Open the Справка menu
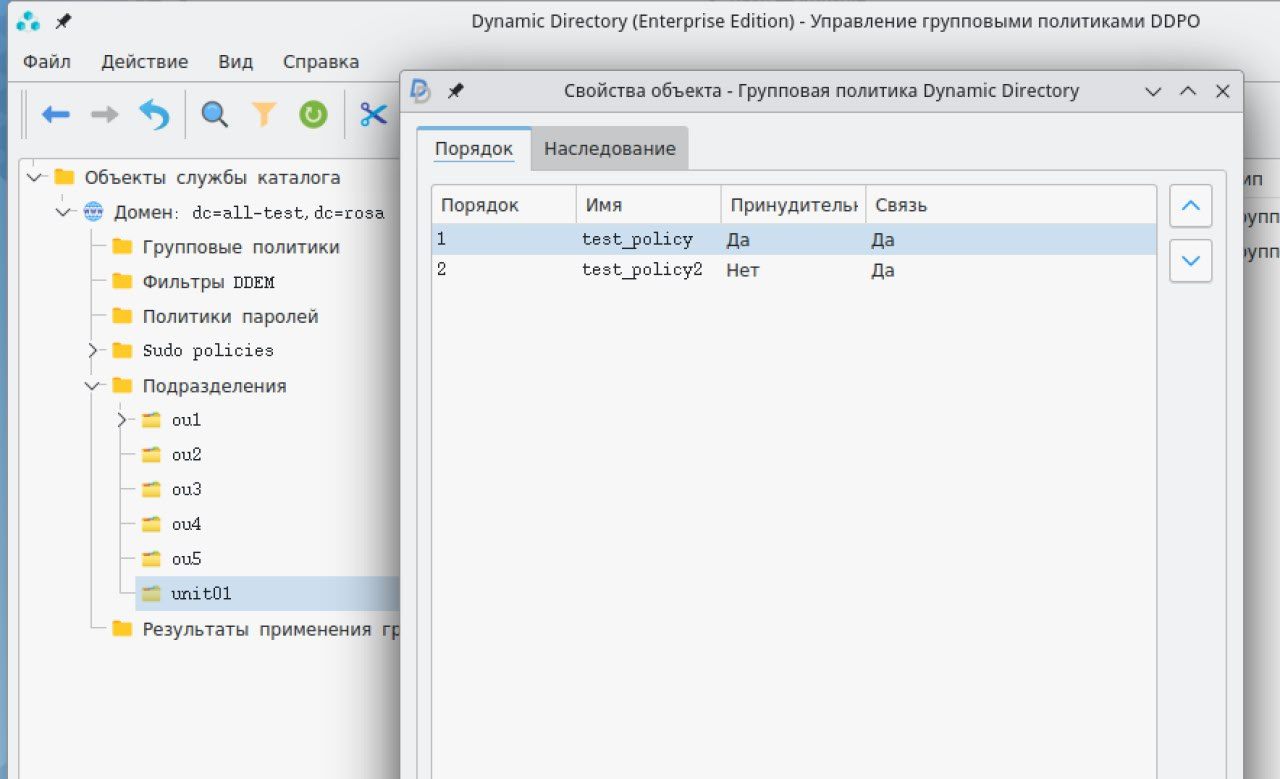Screen dimensions: 1280x779 click(x=320, y=62)
